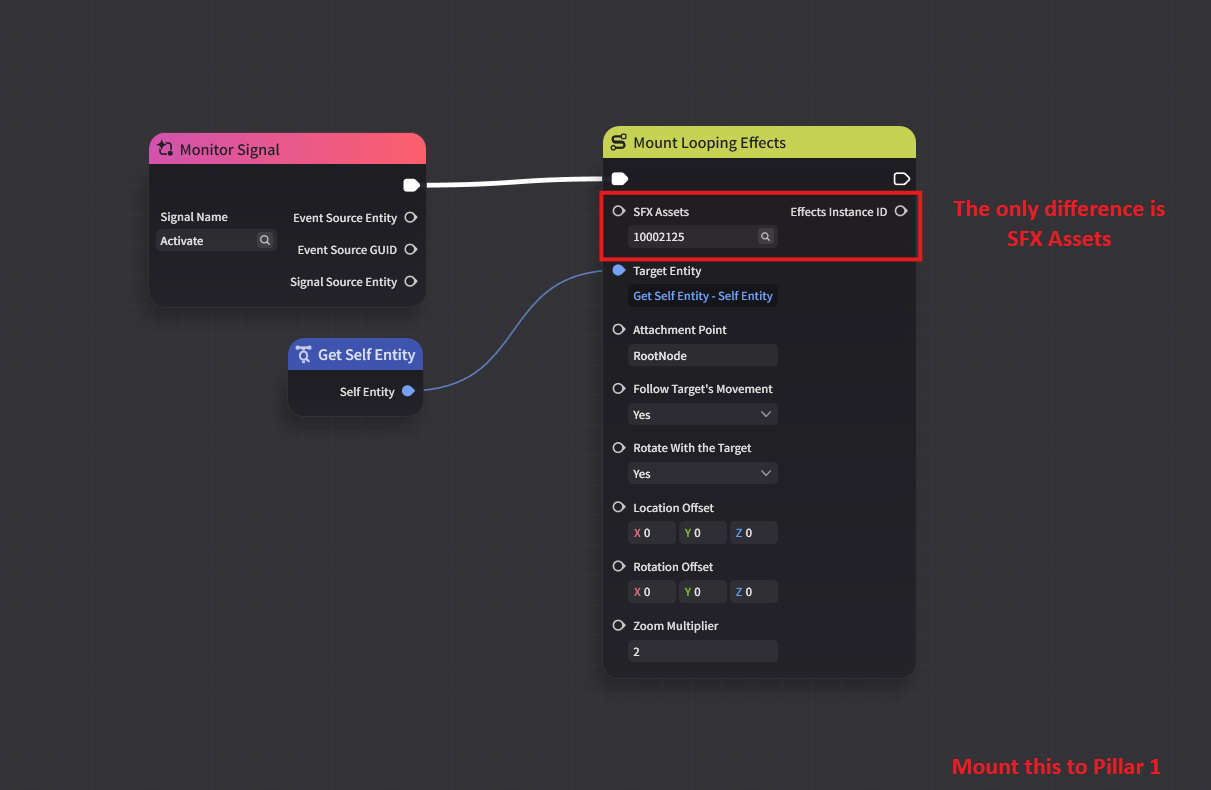The height and width of the screenshot is (790, 1211).
Task: Click the Target Entity input pin
Action: [x=619, y=270]
